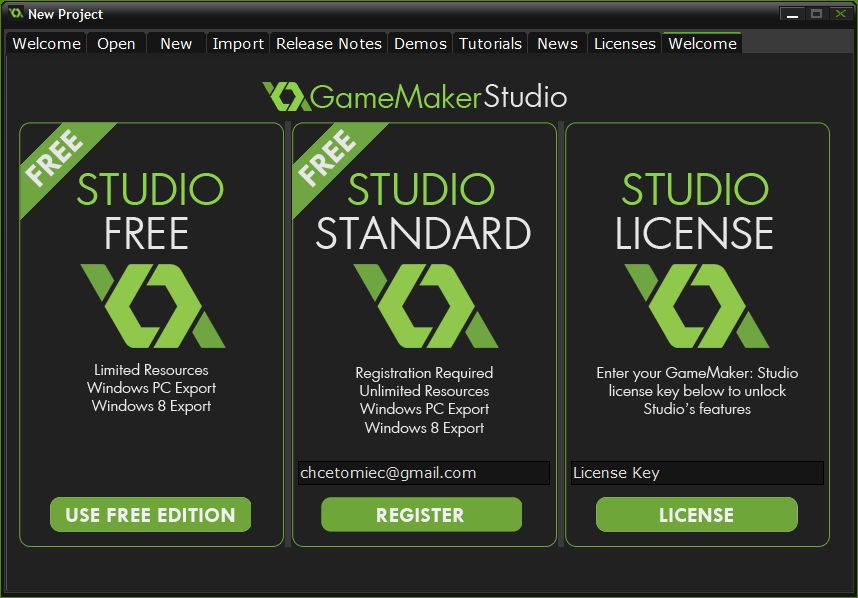
Task: Switch to the Licenses tab
Action: click(x=625, y=44)
